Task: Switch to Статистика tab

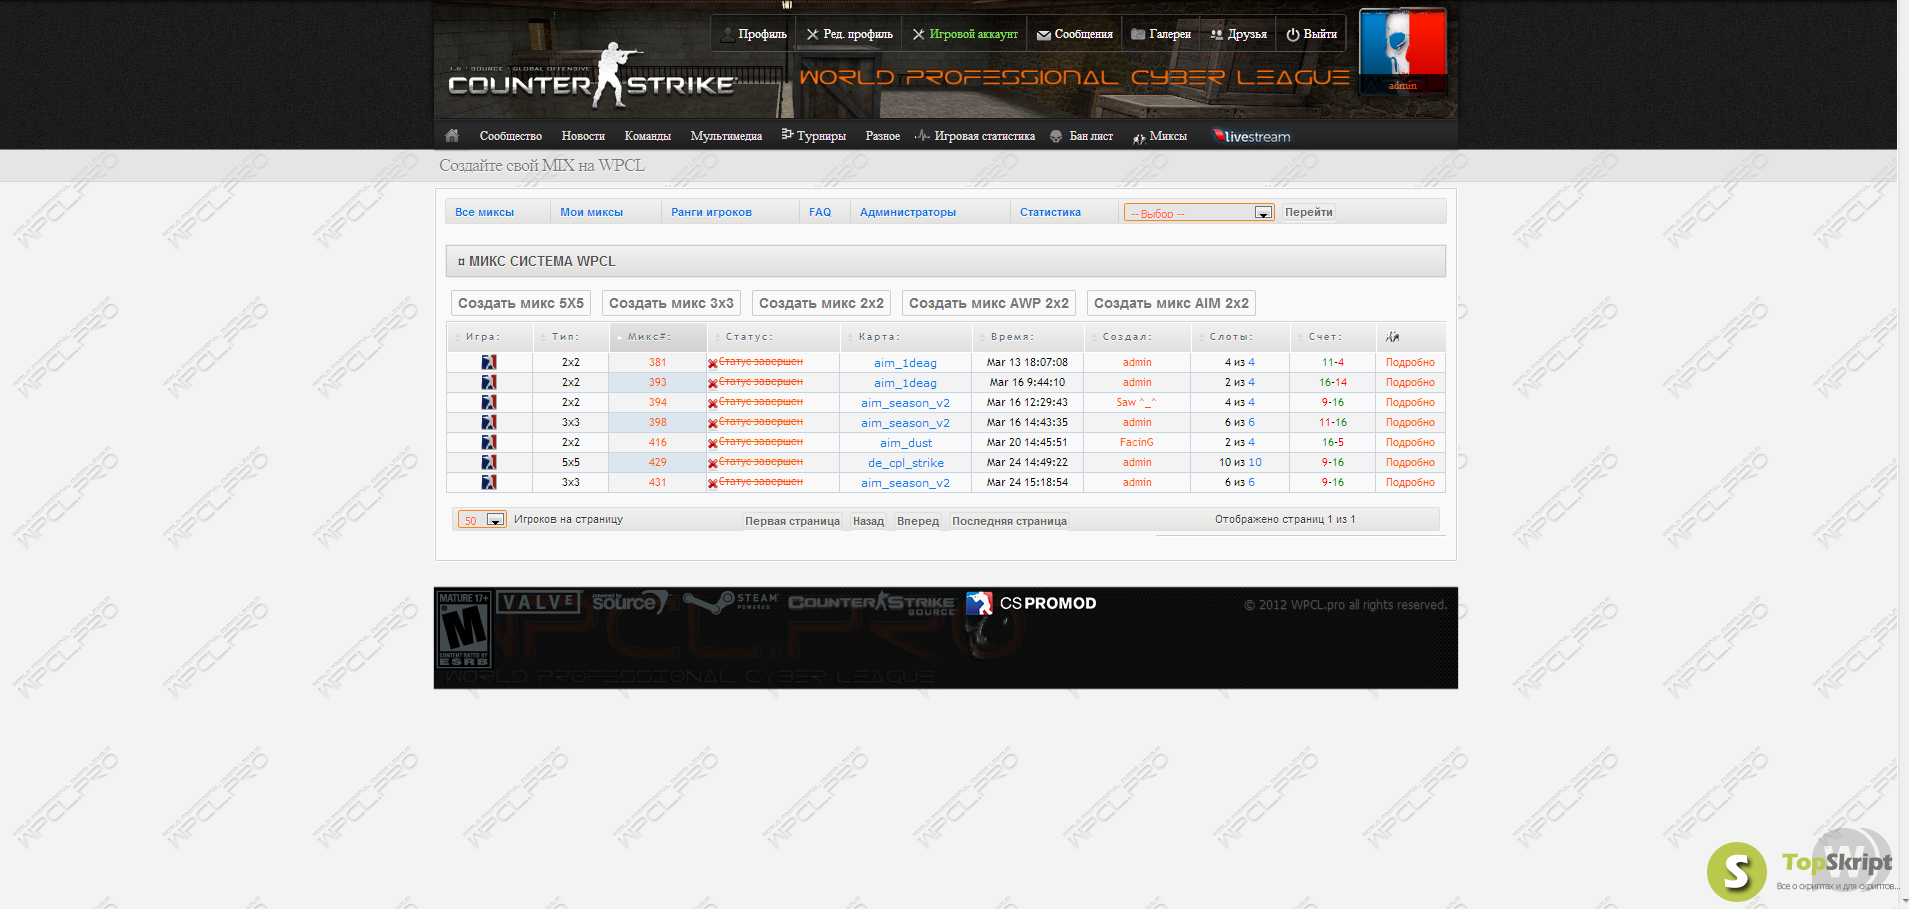Action: click(x=1050, y=212)
